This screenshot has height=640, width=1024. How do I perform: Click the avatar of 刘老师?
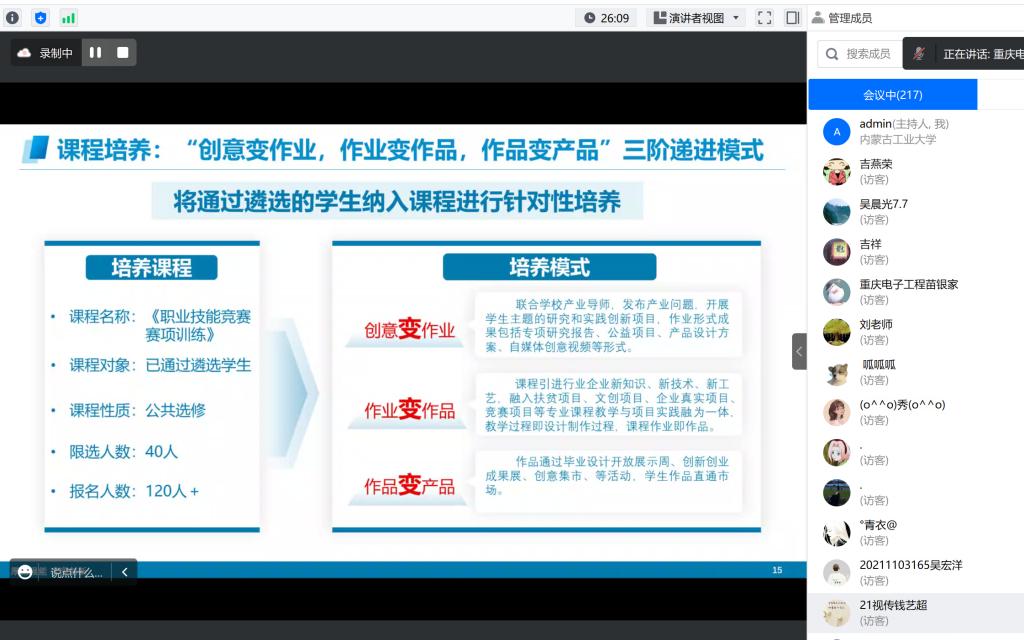[836, 332]
